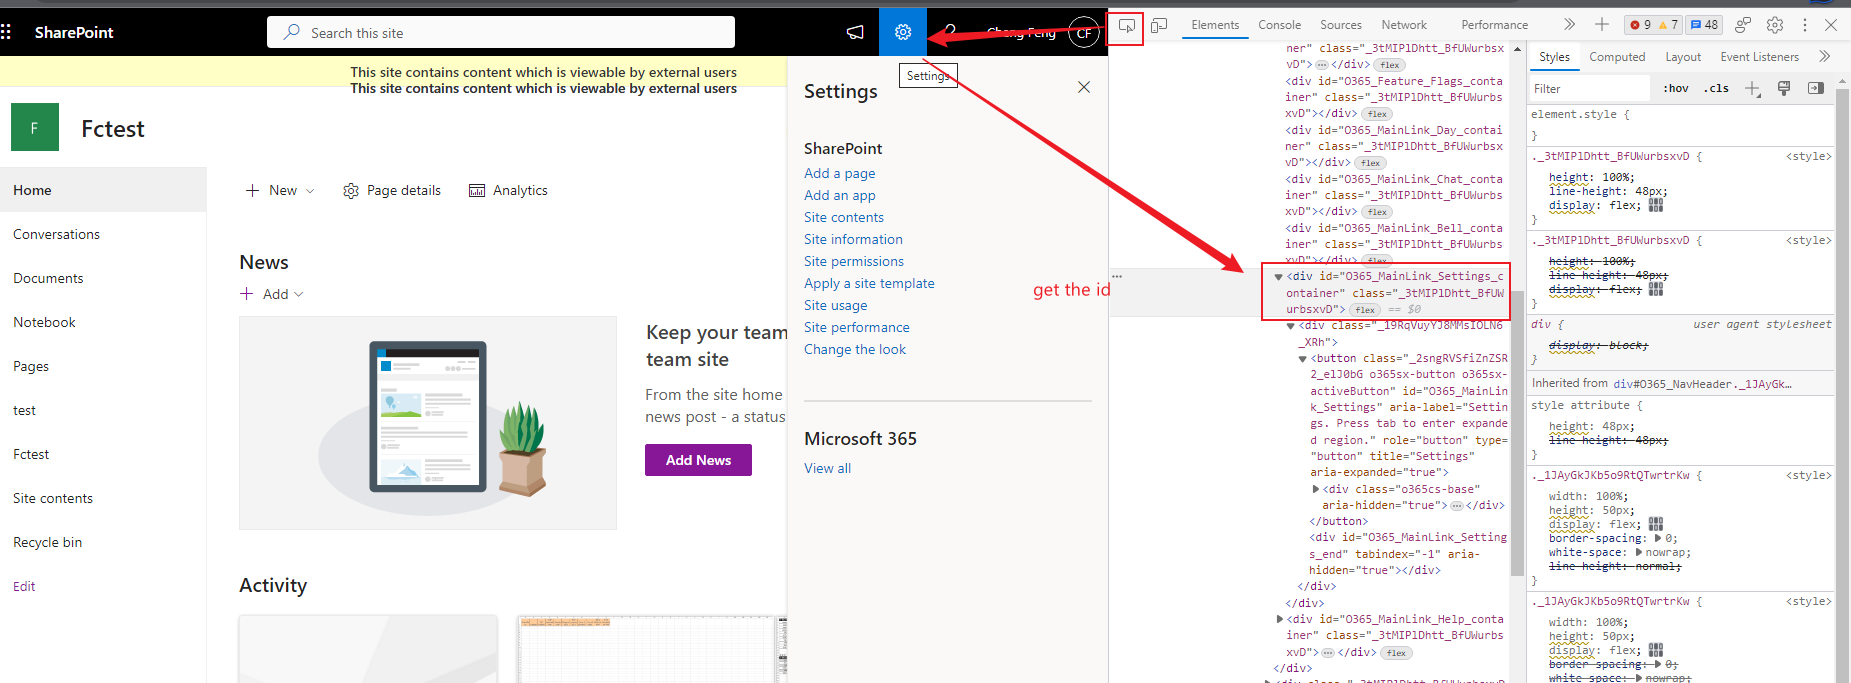Open Apply a site template link

(869, 283)
